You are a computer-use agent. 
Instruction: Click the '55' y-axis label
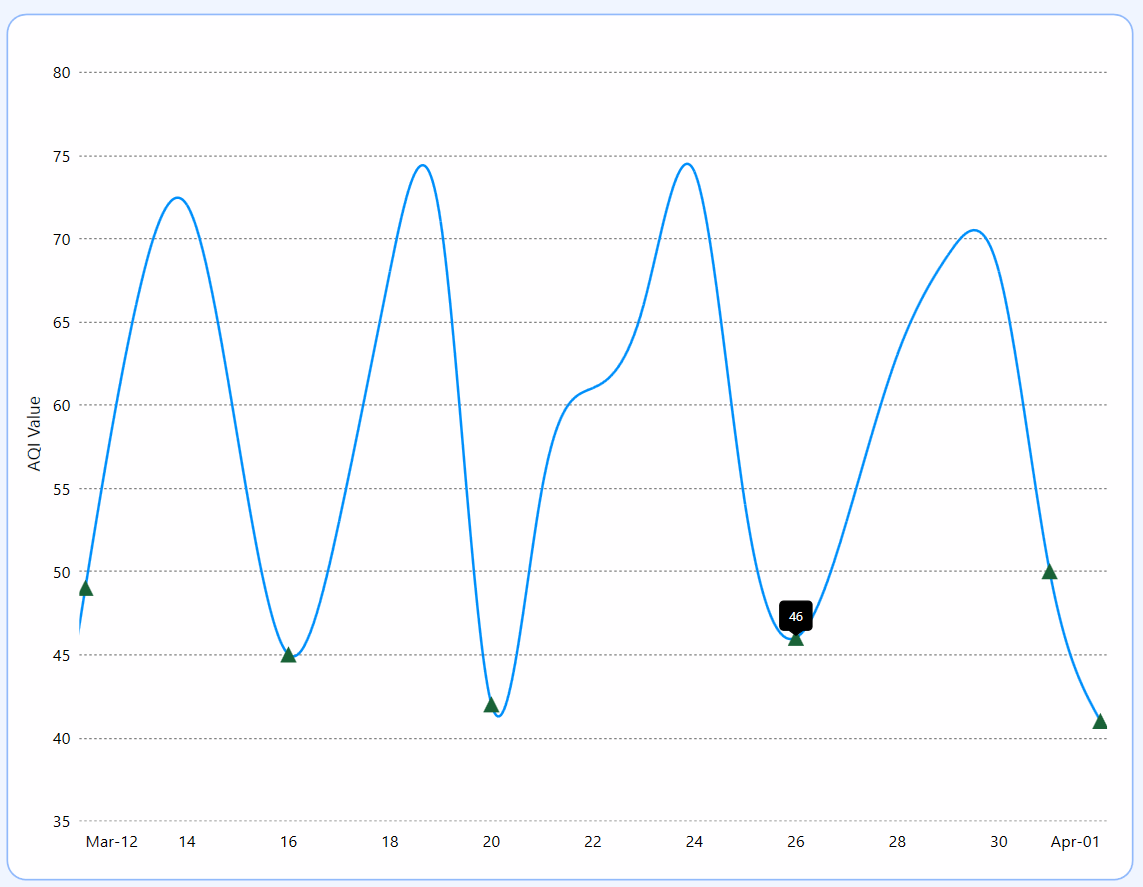pos(62,489)
